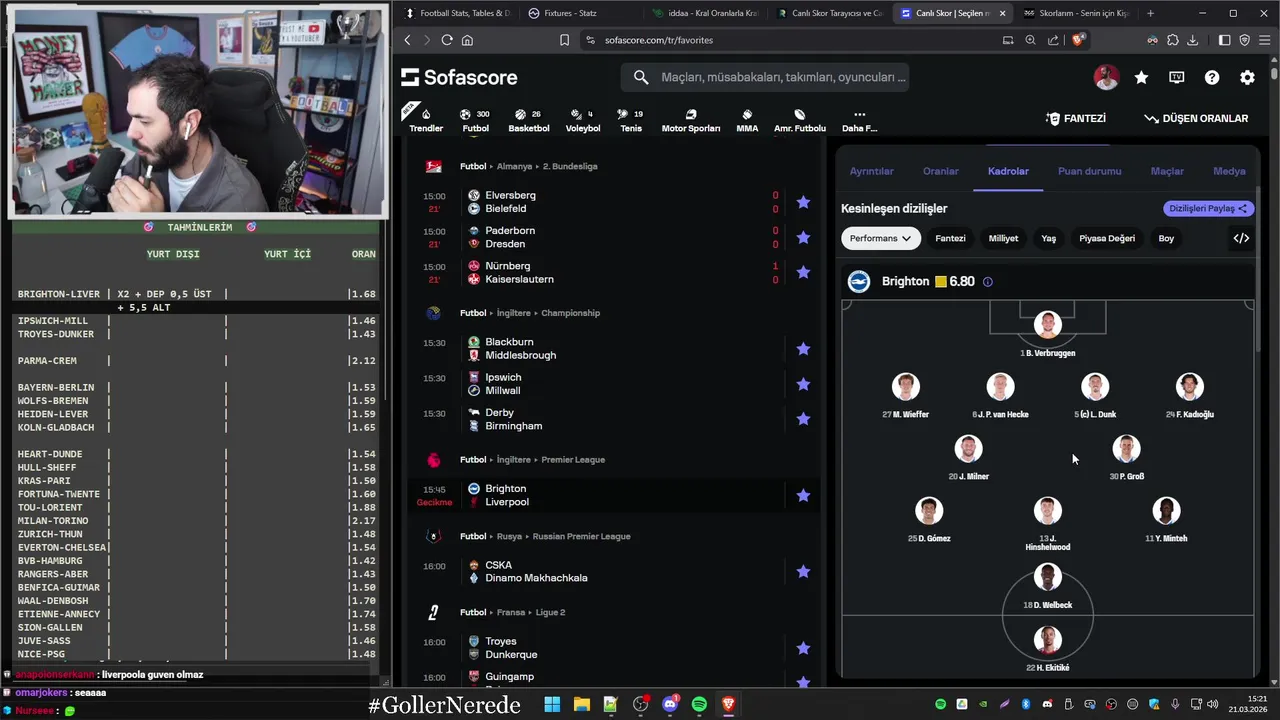The height and width of the screenshot is (720, 1280).
Task: Open Spotify from the taskbar
Action: click(x=699, y=705)
